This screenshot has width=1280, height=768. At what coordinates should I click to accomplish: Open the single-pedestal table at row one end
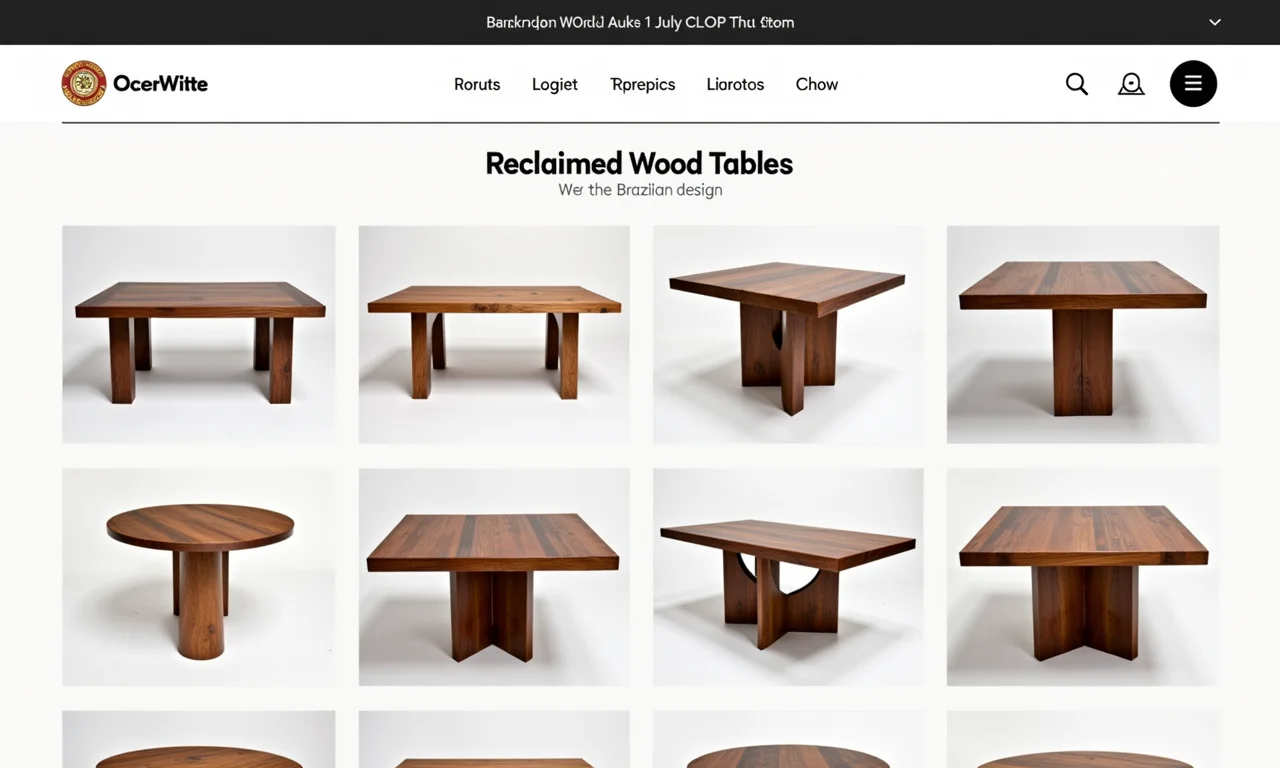[1083, 334]
